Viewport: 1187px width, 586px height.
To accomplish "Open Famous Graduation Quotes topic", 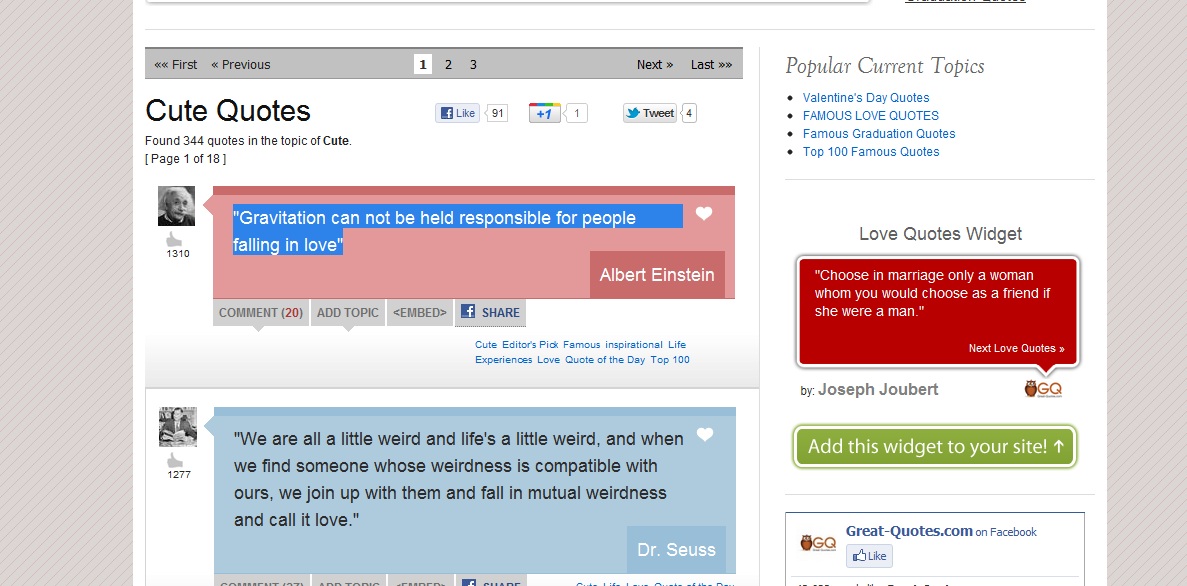I will [879, 134].
